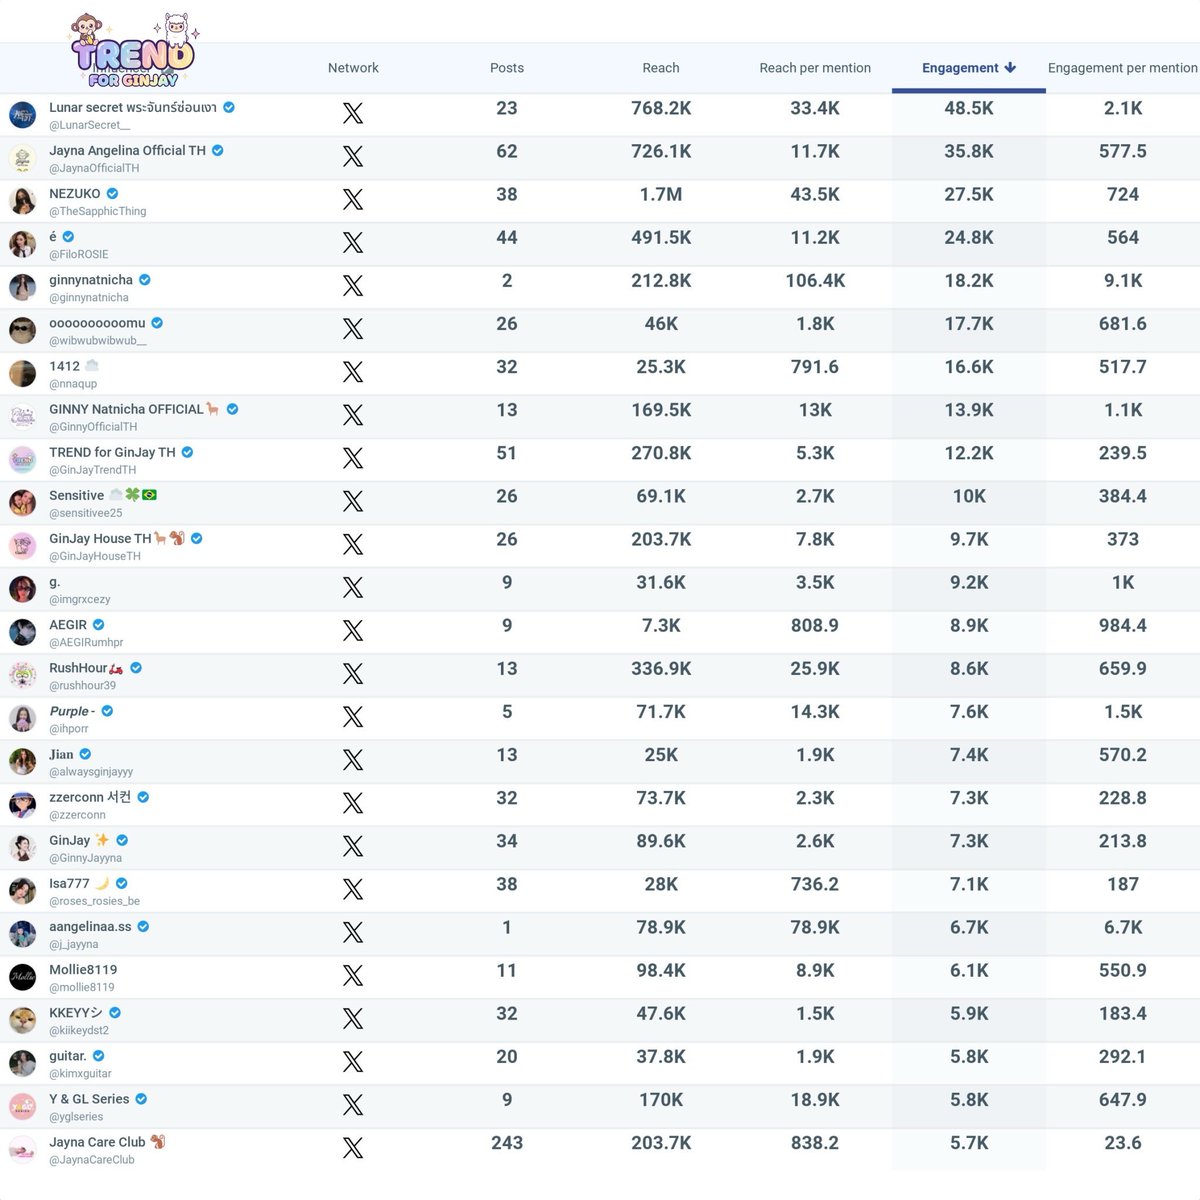Click the X icon for GinJay House TH
The image size is (1200, 1200).
tap(353, 544)
